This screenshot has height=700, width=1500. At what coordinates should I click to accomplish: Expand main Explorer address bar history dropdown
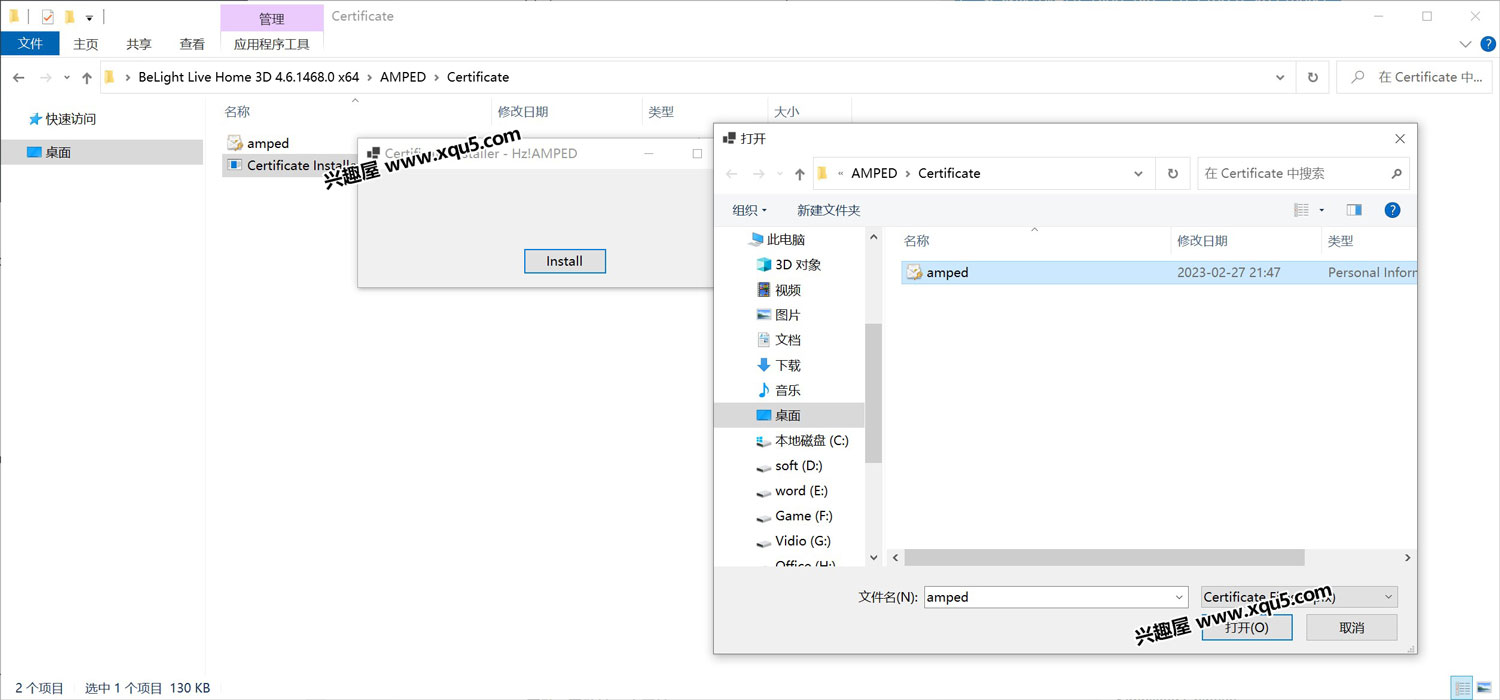[x=1281, y=77]
